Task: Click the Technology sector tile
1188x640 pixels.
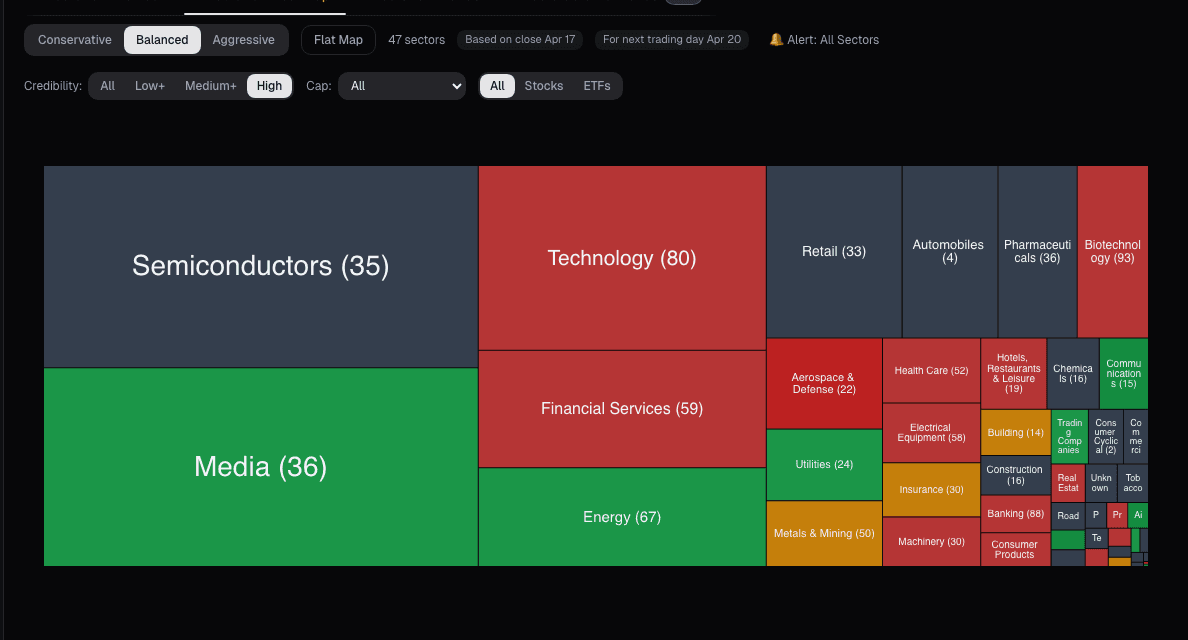Action: click(x=621, y=258)
